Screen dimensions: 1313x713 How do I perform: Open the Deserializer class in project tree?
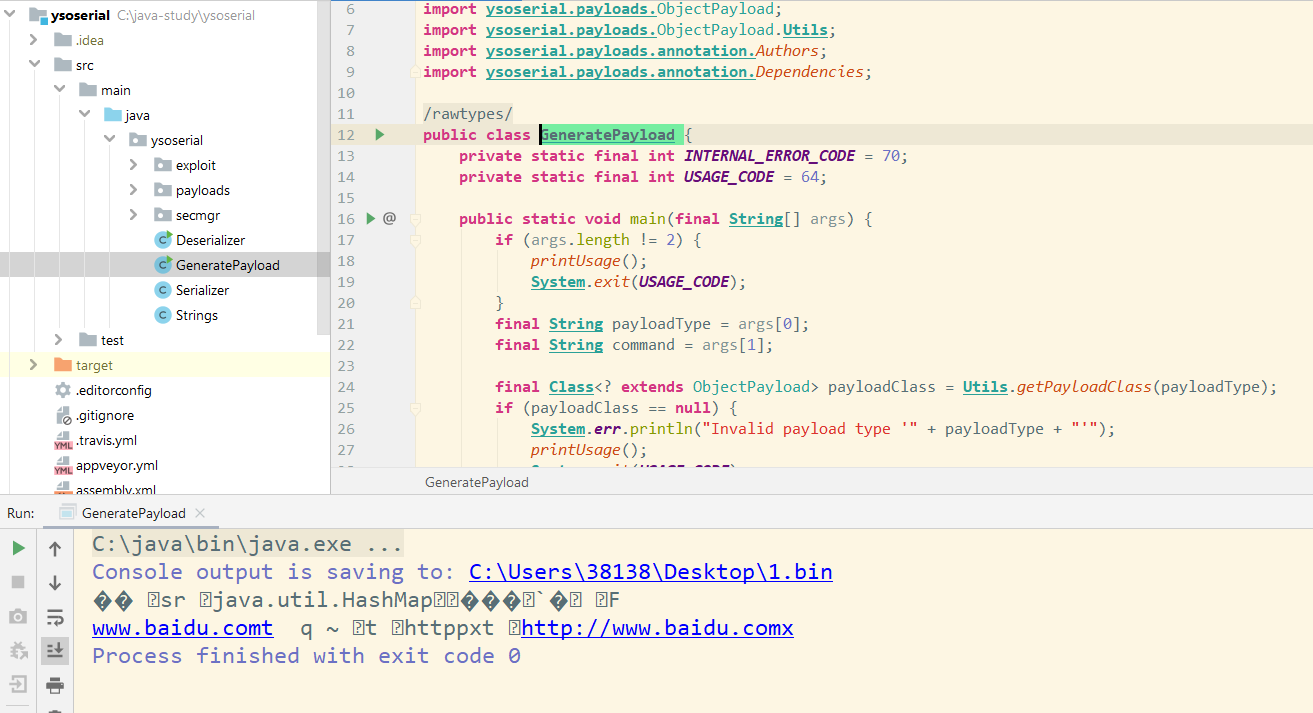tap(210, 240)
